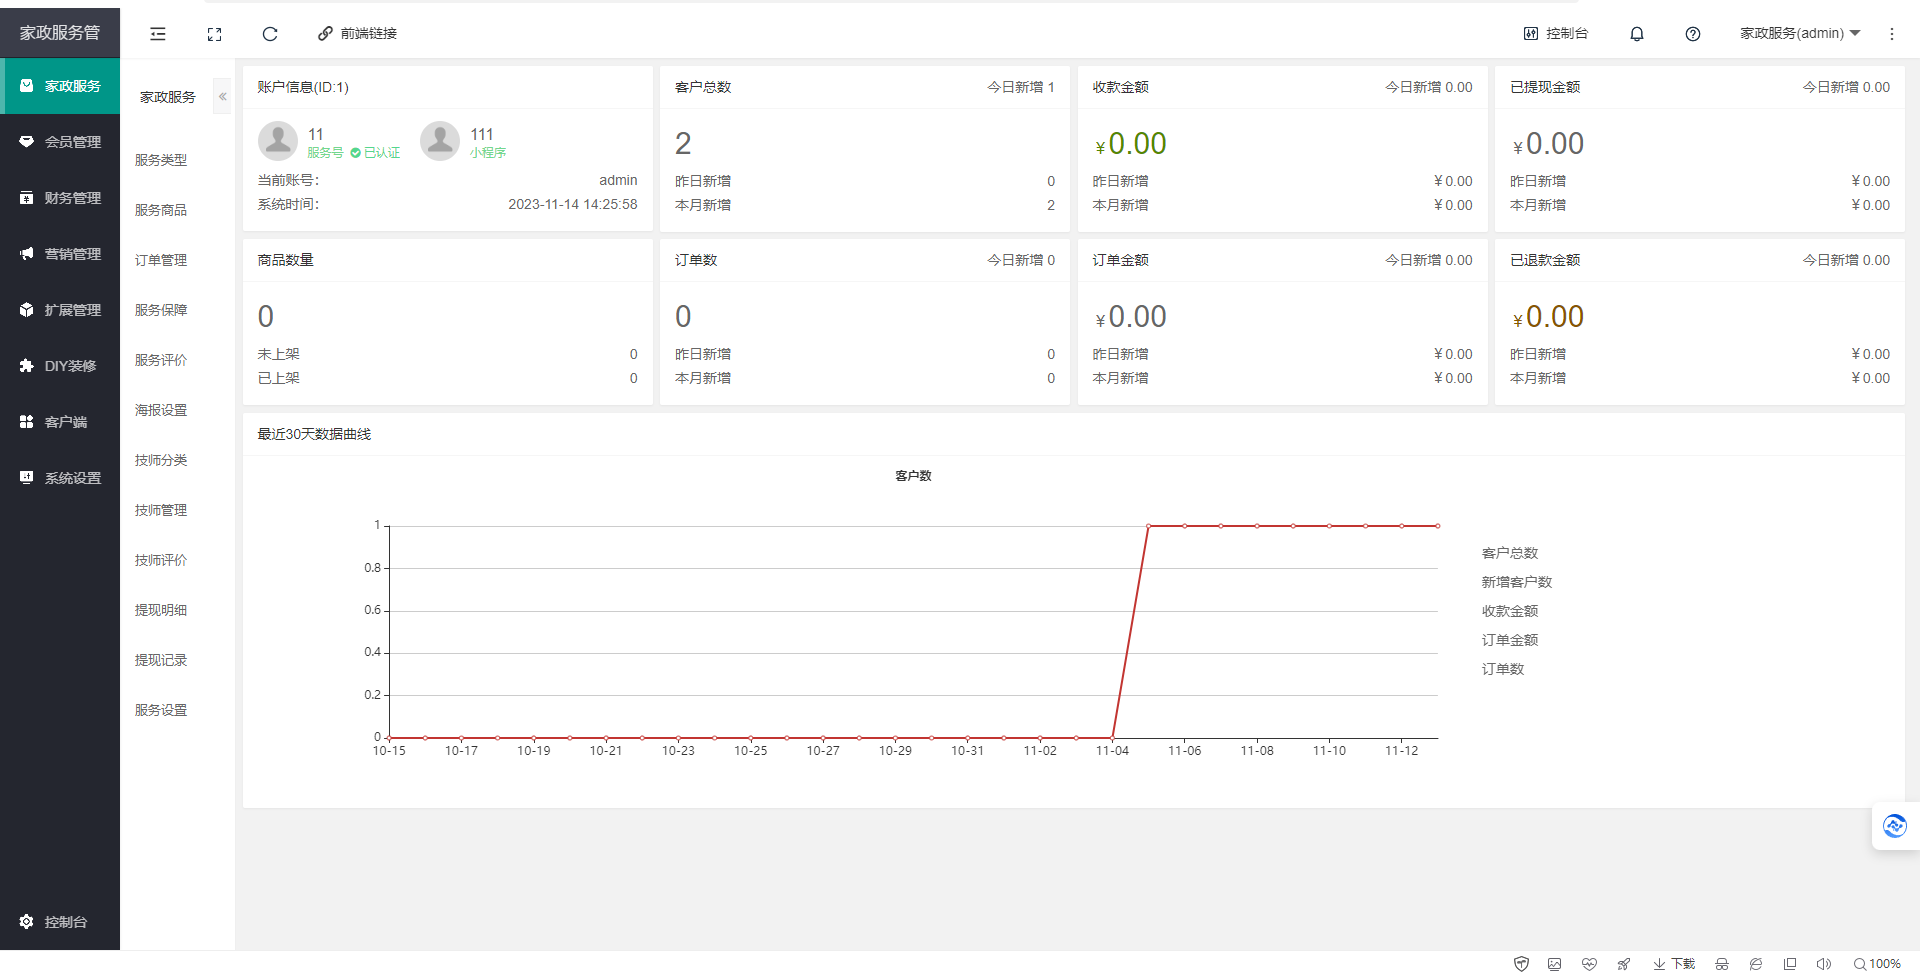Screen dimensions: 1920x975
Task: Toggle 客户总数 series in chart legend
Action: pyautogui.click(x=1509, y=553)
